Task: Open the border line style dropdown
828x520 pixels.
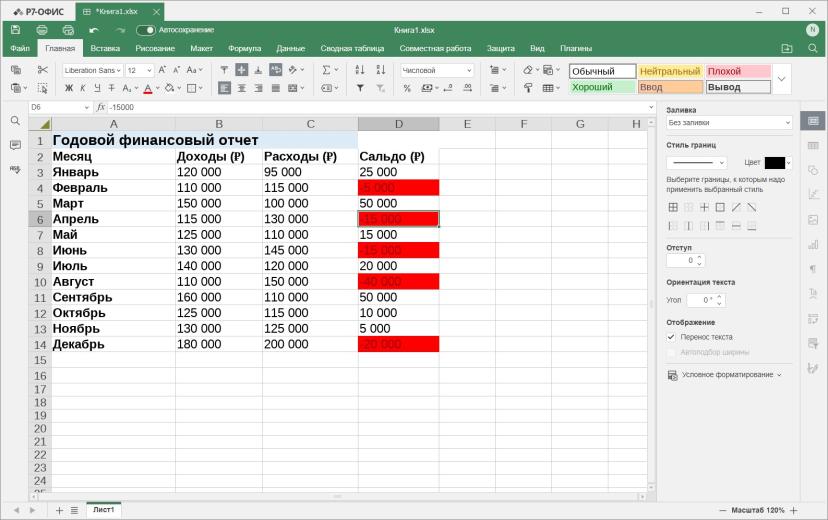Action: click(x=697, y=163)
